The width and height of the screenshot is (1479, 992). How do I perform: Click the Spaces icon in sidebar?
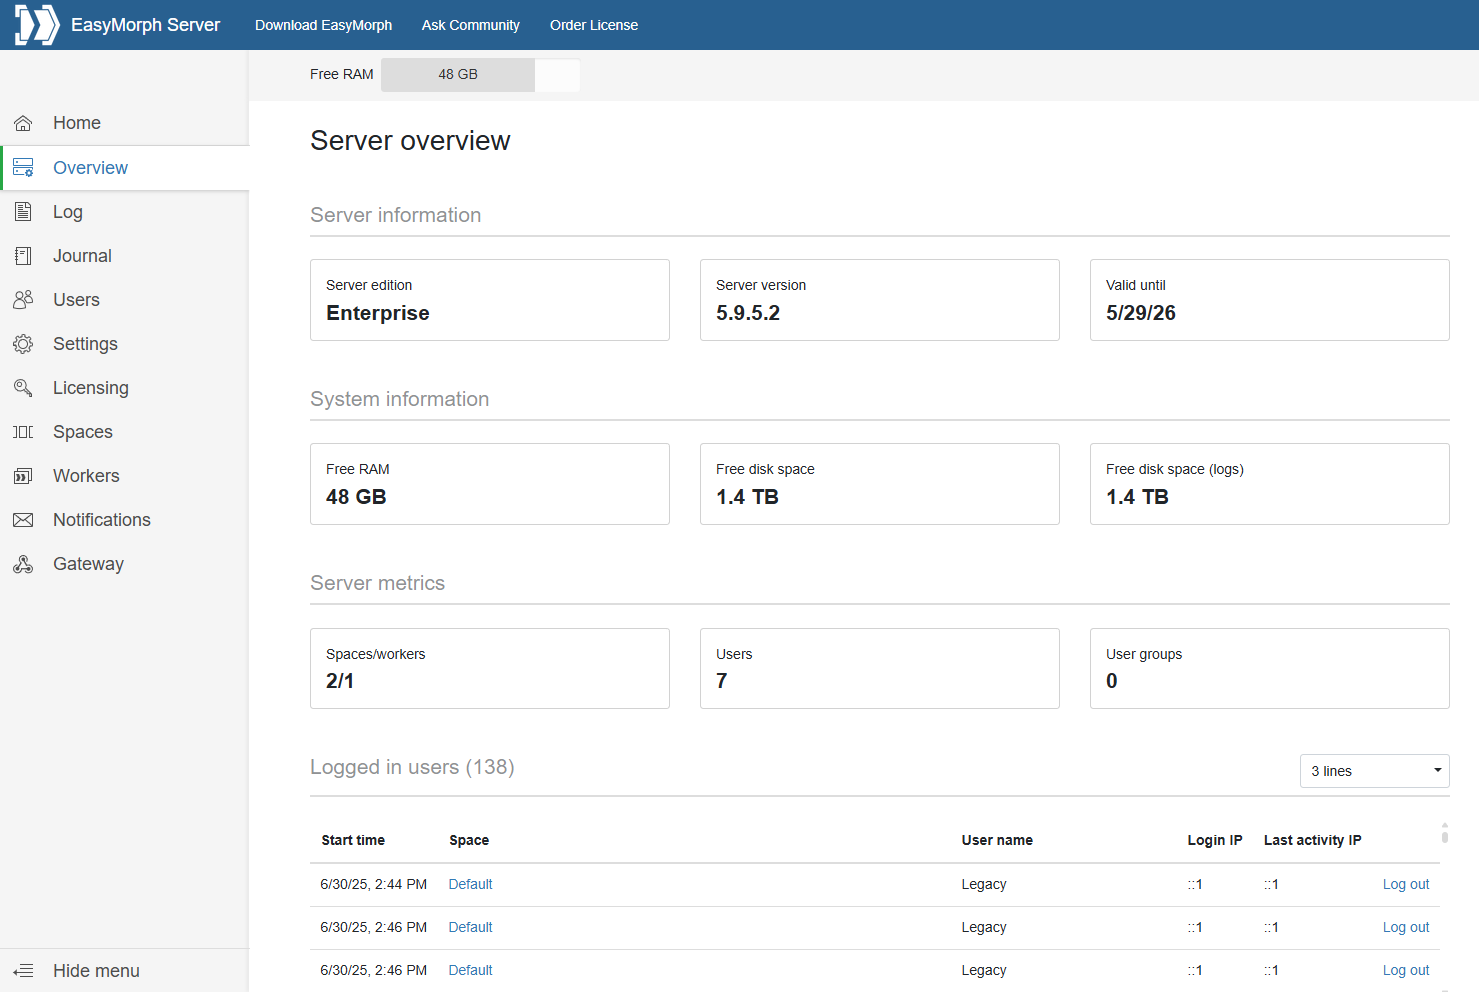(23, 432)
